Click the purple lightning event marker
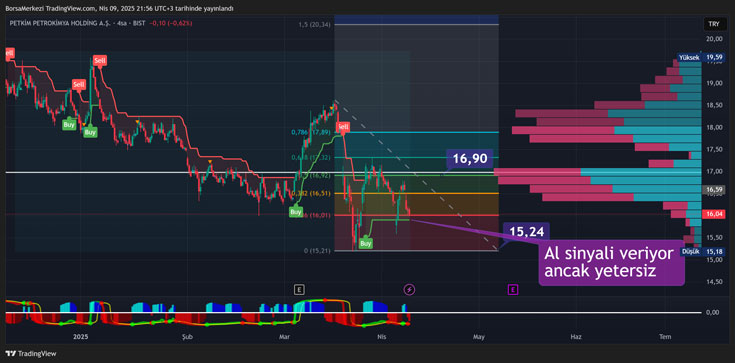735x363 pixels. click(410, 289)
